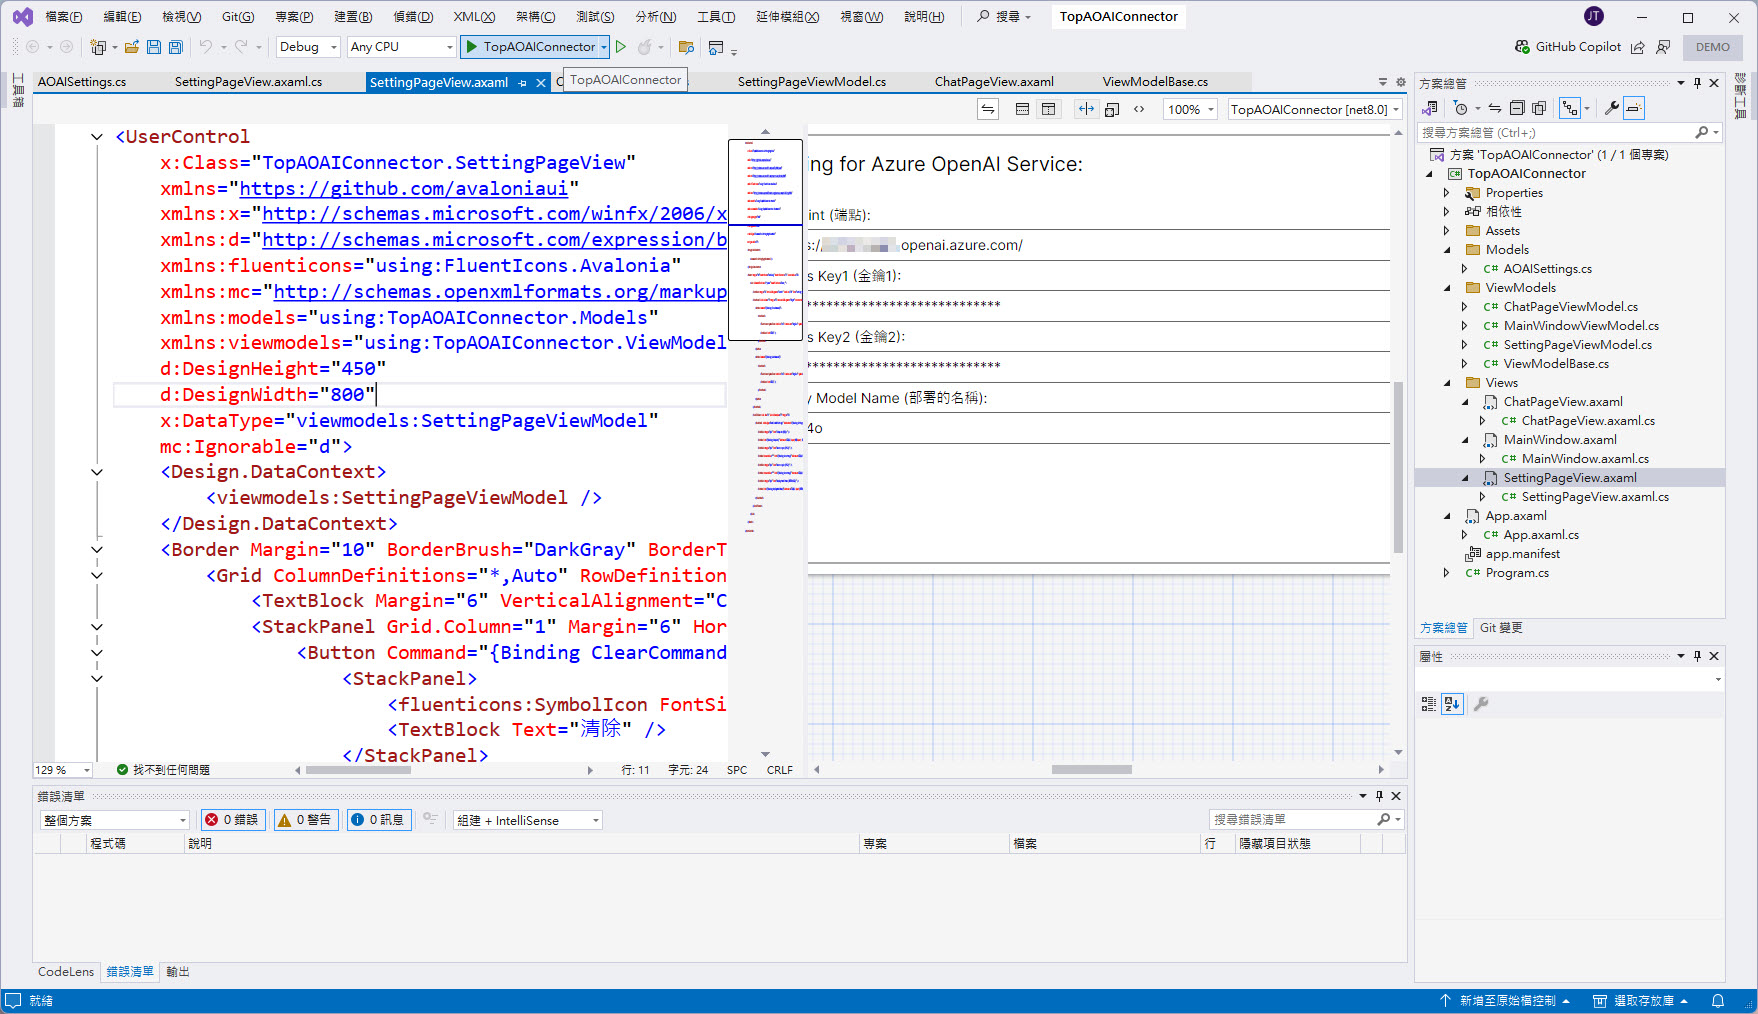
Task: Open the Git(G) menu
Action: click(x=238, y=17)
